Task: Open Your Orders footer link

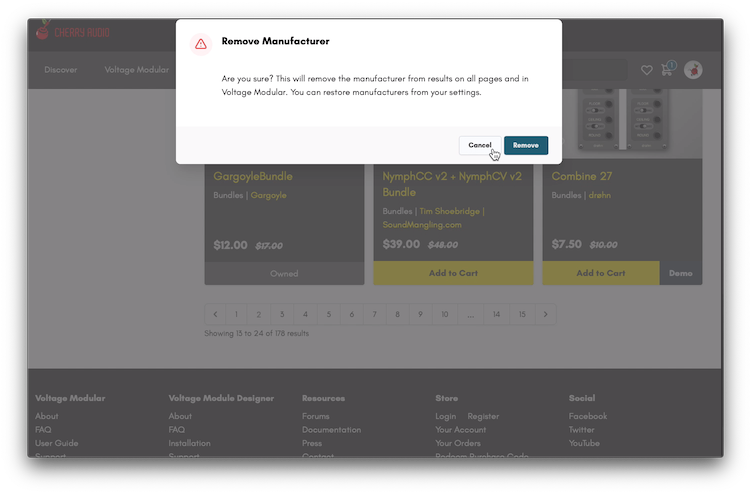Action: point(458,443)
